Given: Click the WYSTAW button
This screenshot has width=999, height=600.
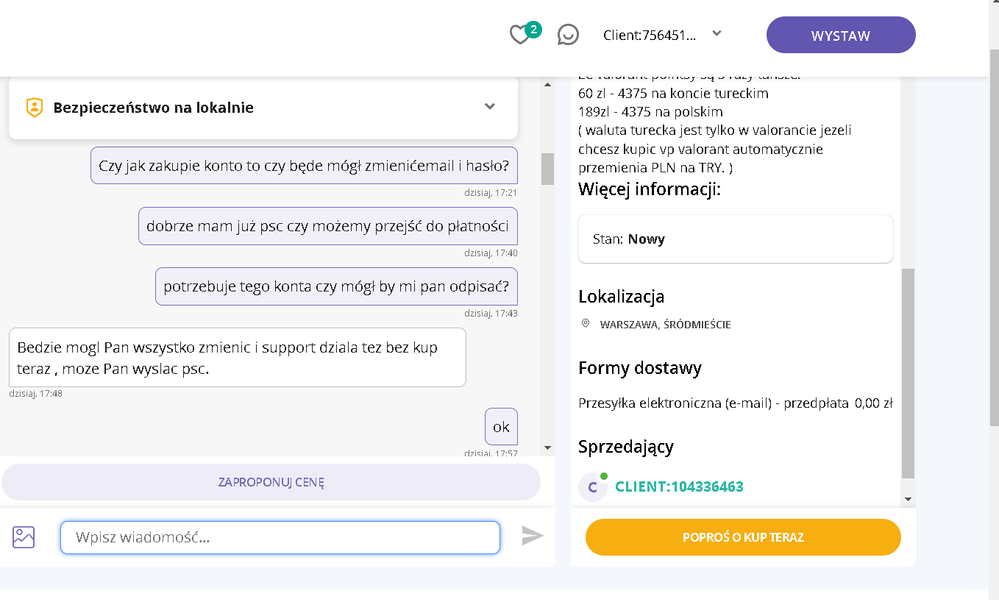Looking at the screenshot, I should (x=840, y=35).
